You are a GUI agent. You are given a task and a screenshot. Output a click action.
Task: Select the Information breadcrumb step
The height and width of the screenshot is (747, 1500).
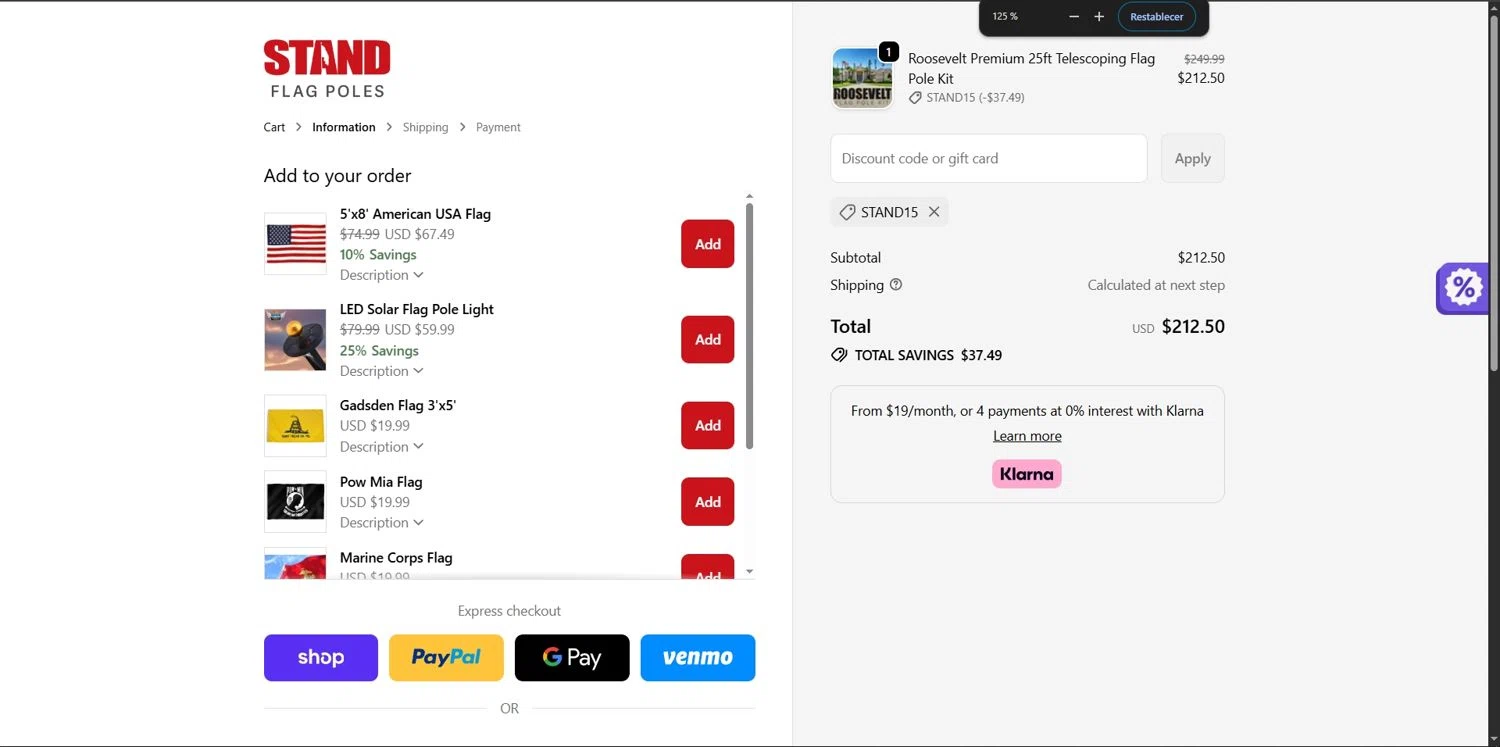click(344, 127)
